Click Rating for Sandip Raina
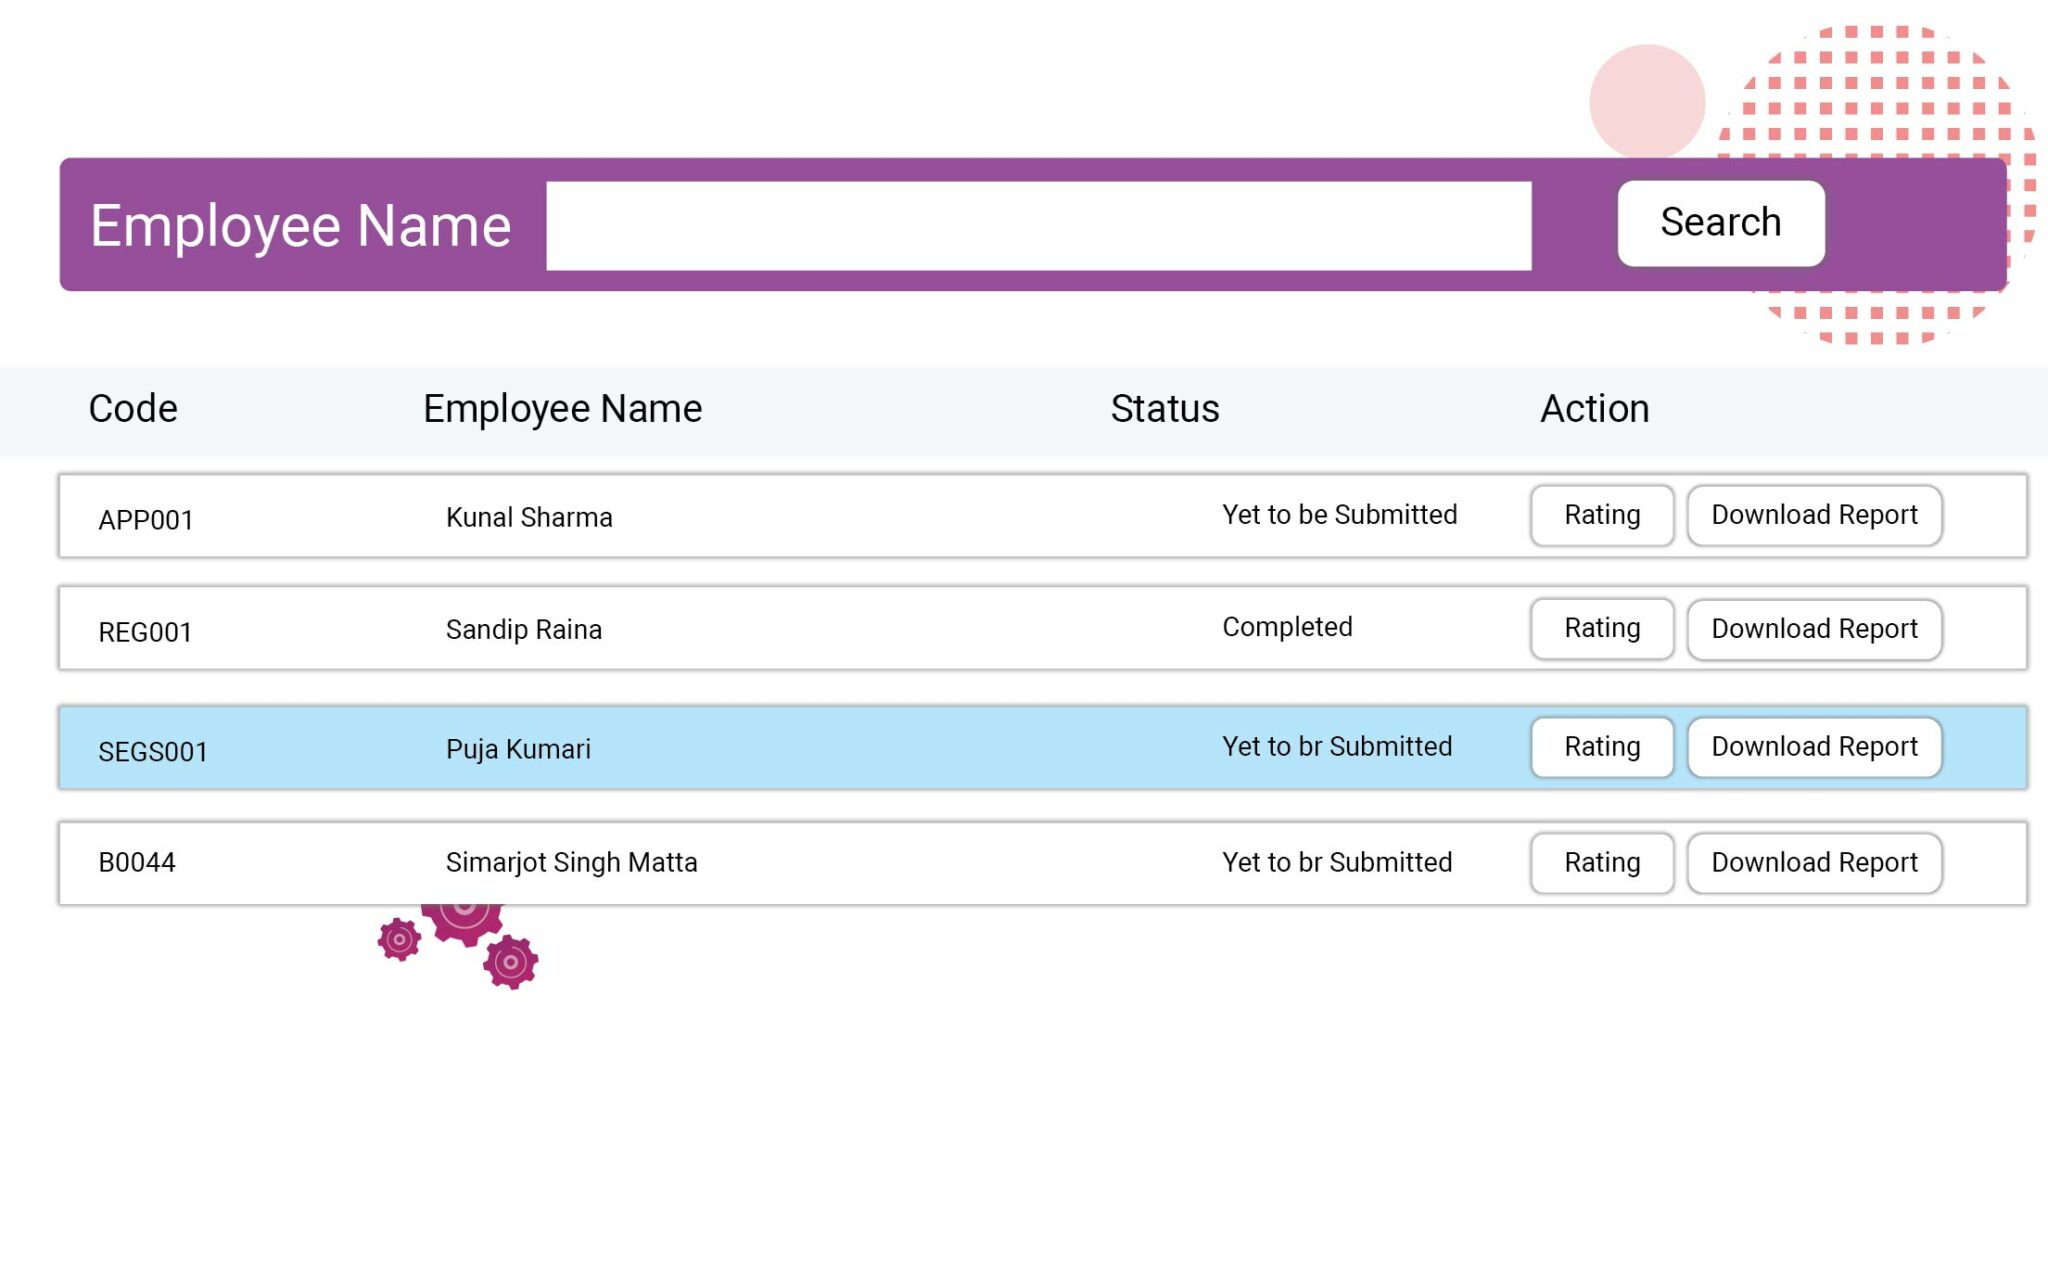 [1601, 629]
